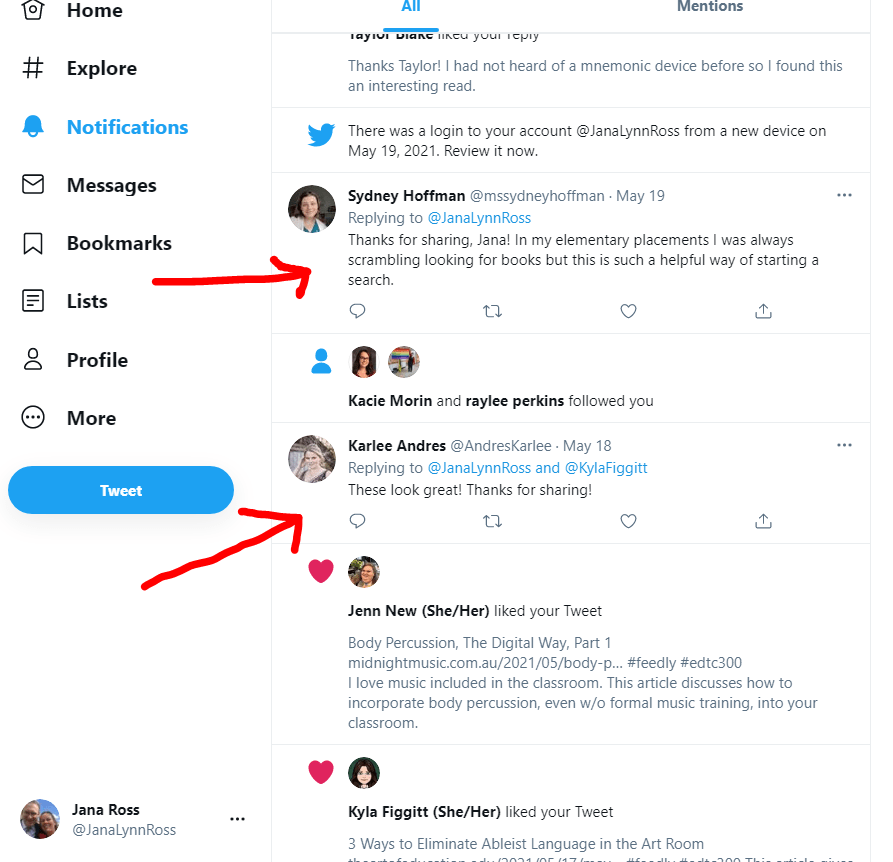This screenshot has height=862, width=893.
Task: Share Karlee Andres' tweet
Action: coord(763,521)
